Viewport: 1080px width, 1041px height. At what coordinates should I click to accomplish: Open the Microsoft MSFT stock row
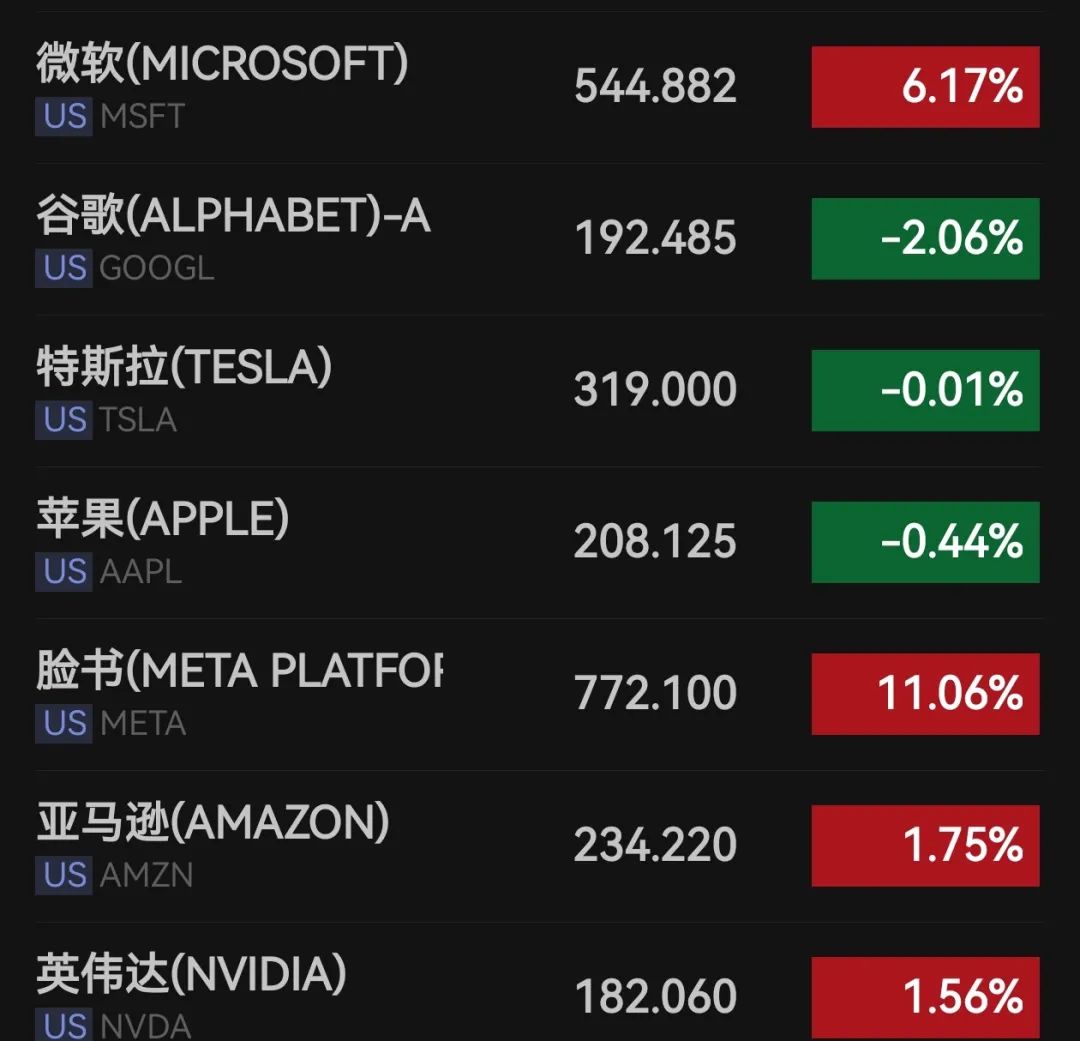pyautogui.click(x=539, y=87)
